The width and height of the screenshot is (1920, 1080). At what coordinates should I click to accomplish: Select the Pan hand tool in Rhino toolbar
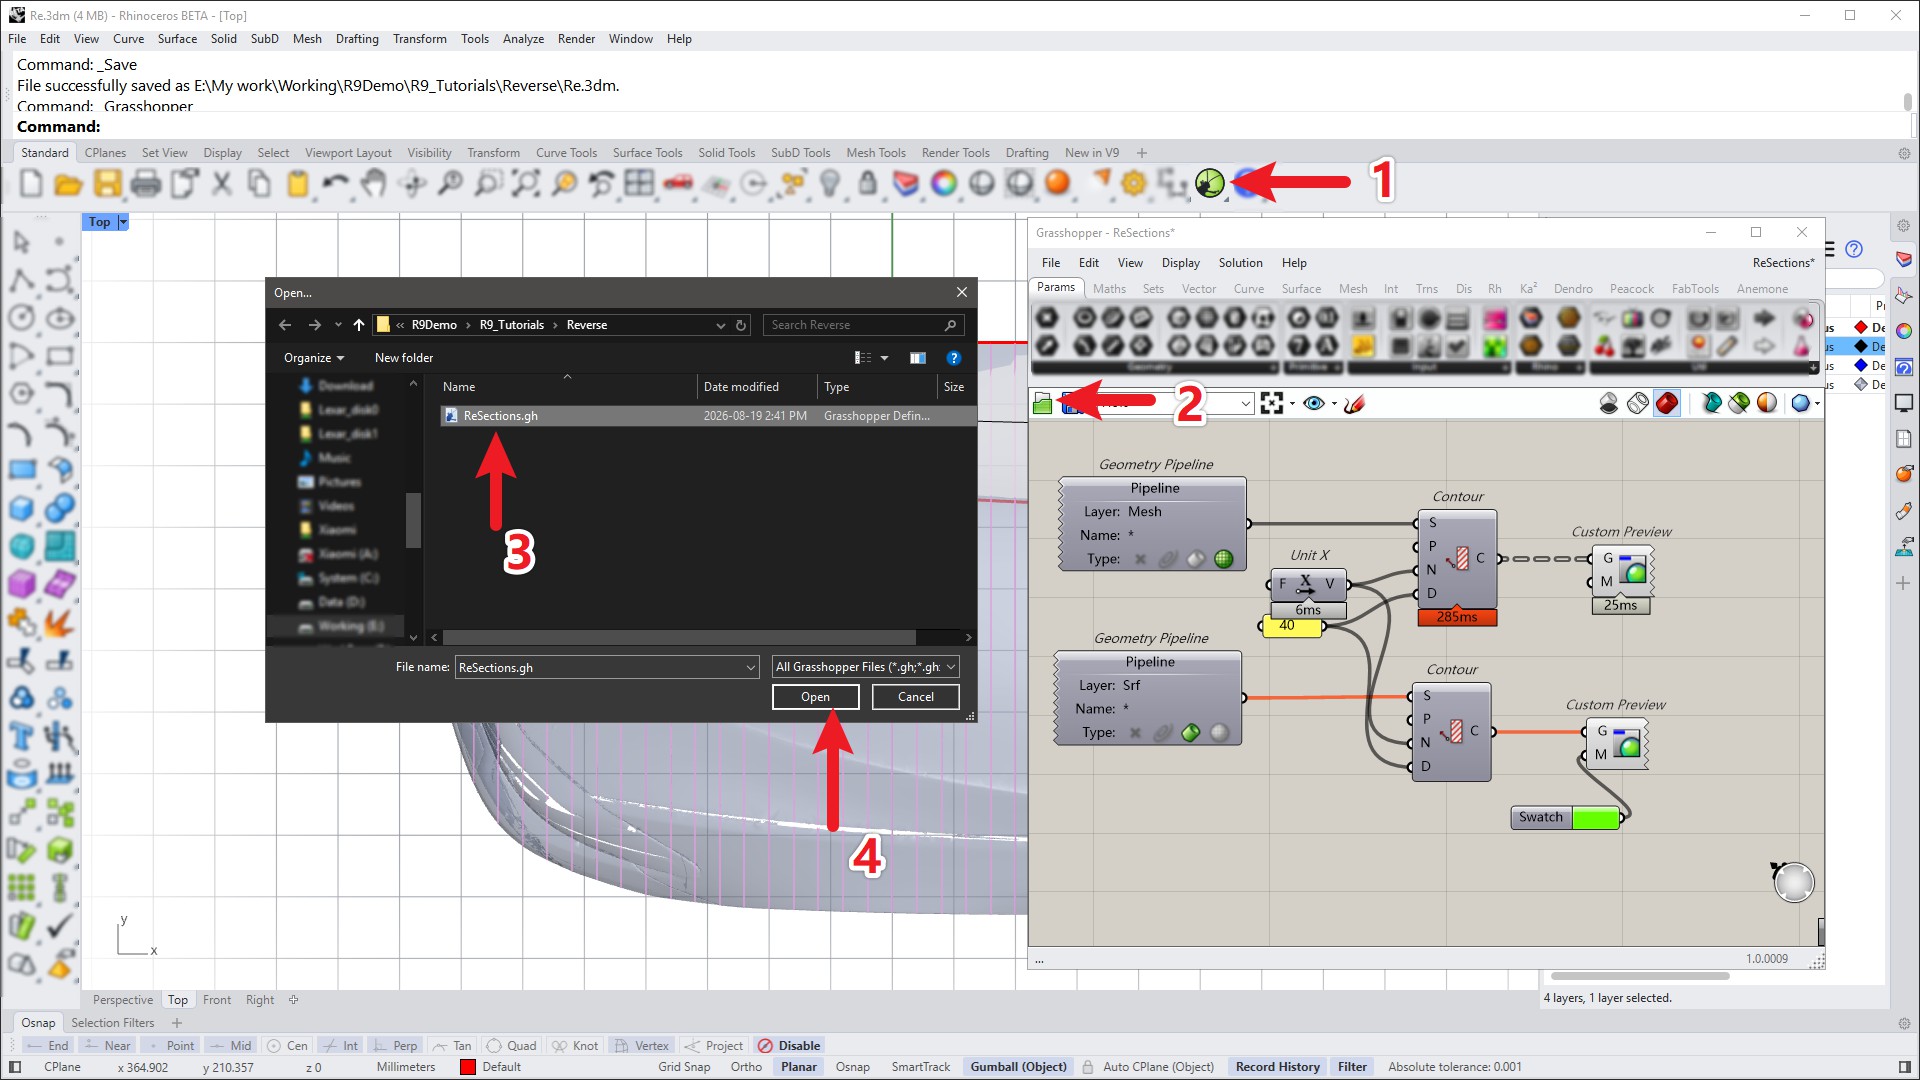click(373, 183)
